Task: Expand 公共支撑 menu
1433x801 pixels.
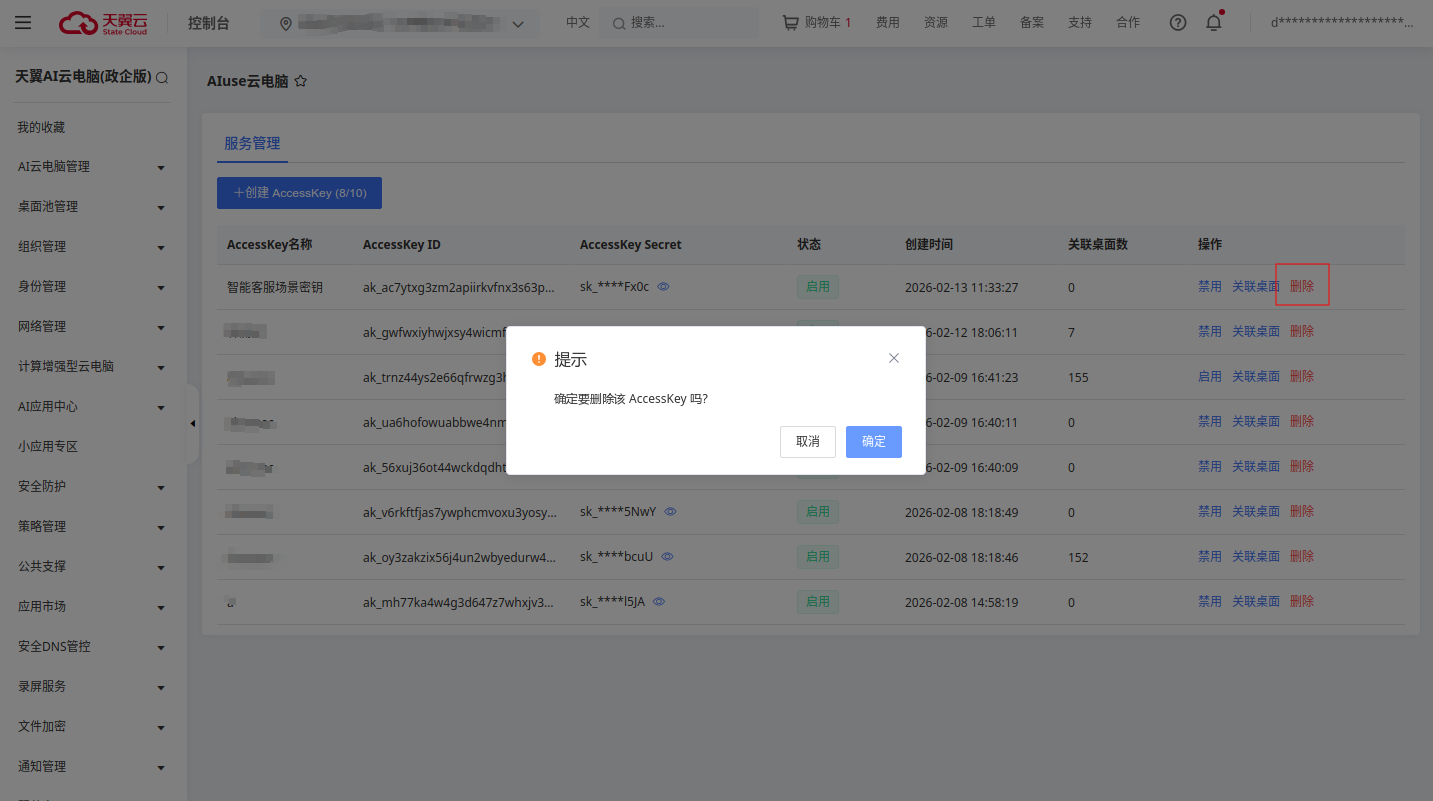Action: tap(161, 568)
